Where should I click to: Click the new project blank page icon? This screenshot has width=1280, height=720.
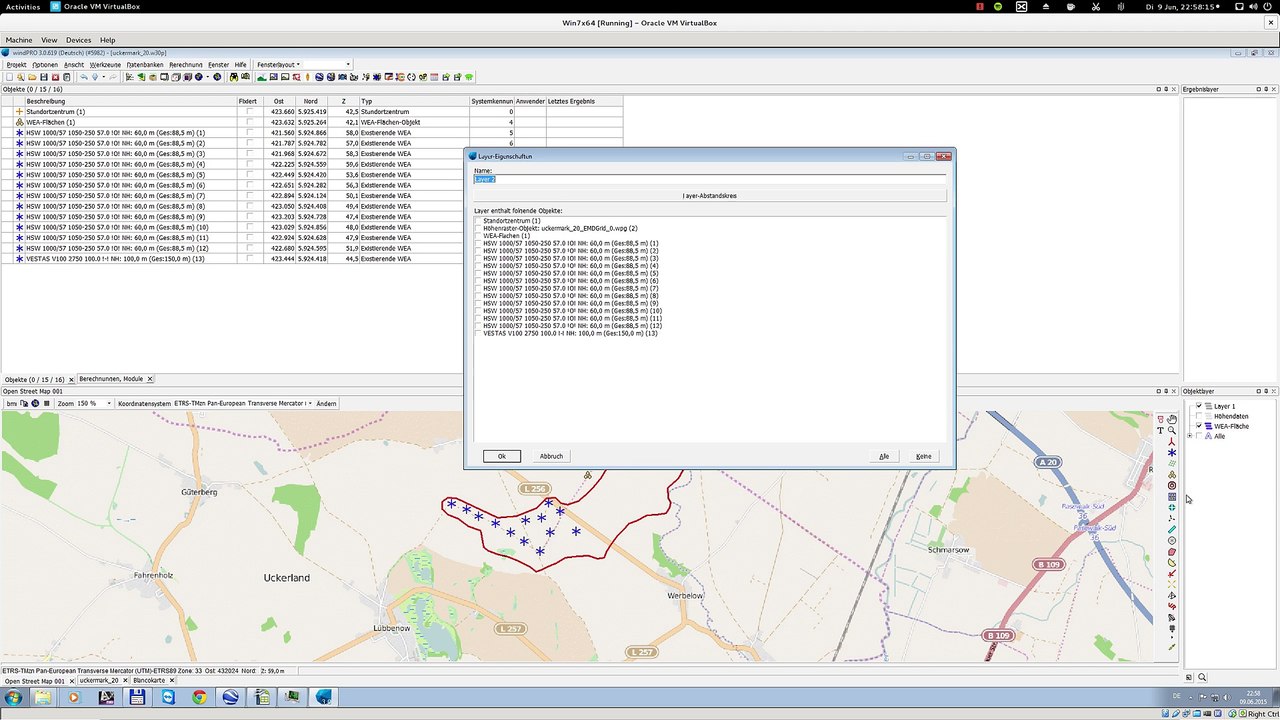click(9, 77)
